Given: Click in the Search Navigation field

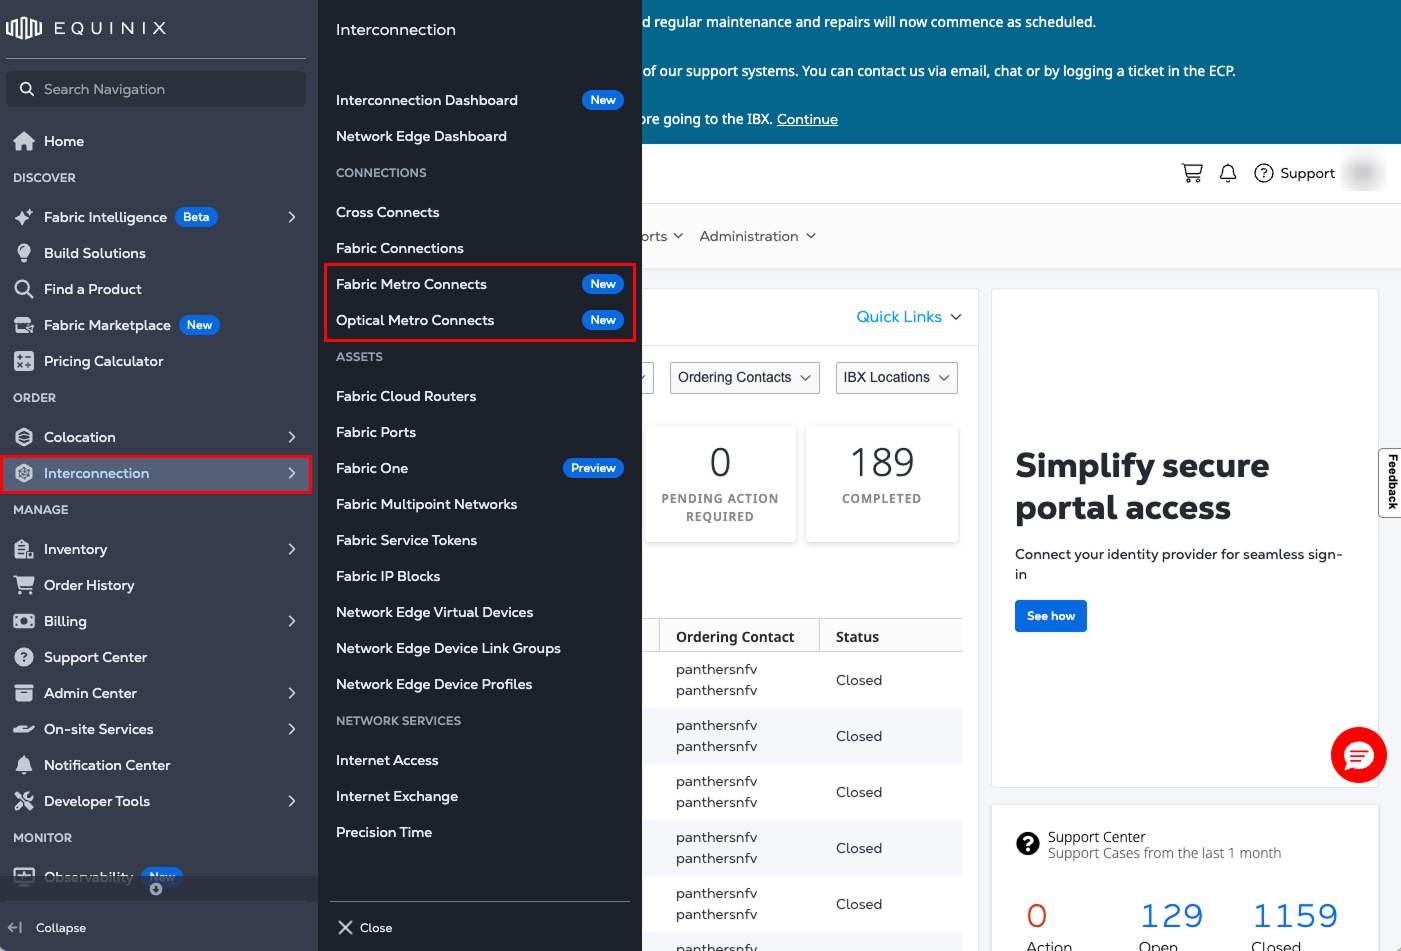Looking at the screenshot, I should point(156,89).
